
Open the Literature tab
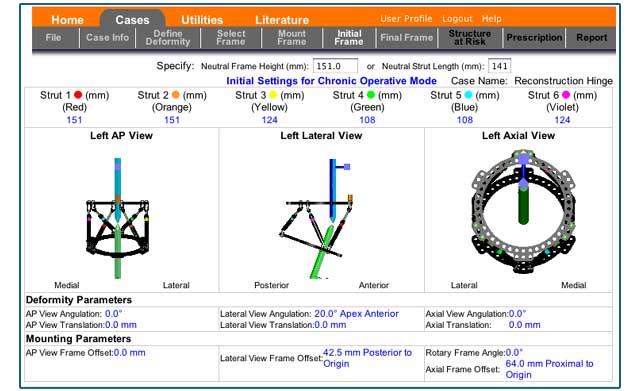[x=282, y=20]
